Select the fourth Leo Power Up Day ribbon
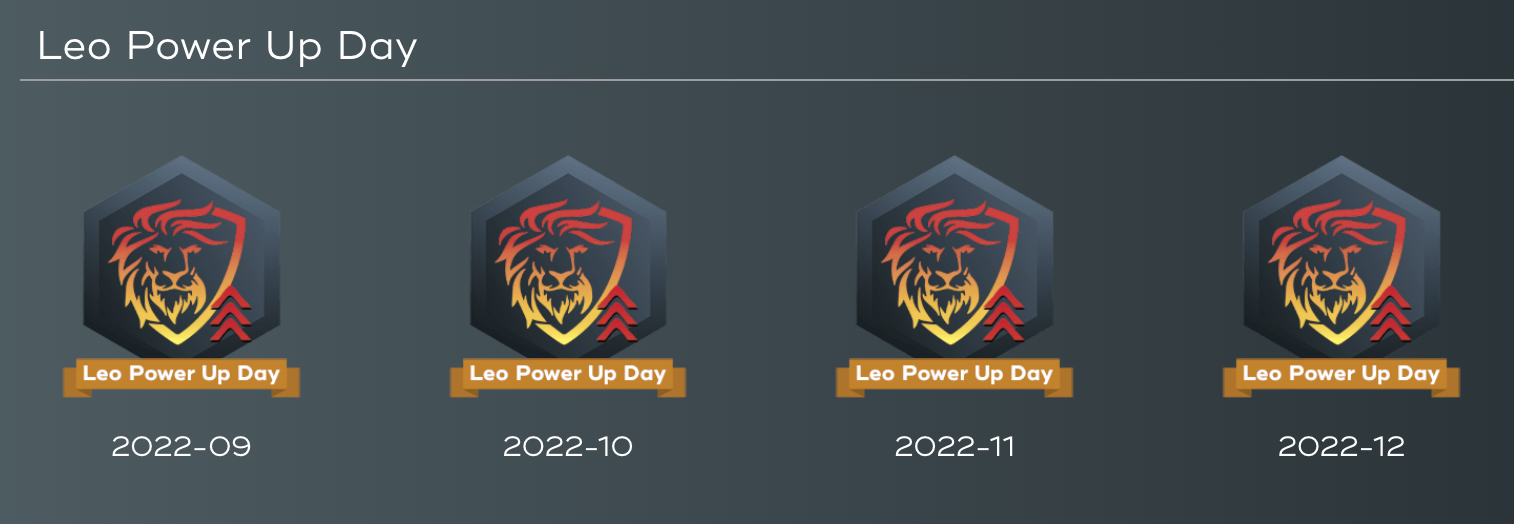The height and width of the screenshot is (524, 1514). click(1341, 377)
